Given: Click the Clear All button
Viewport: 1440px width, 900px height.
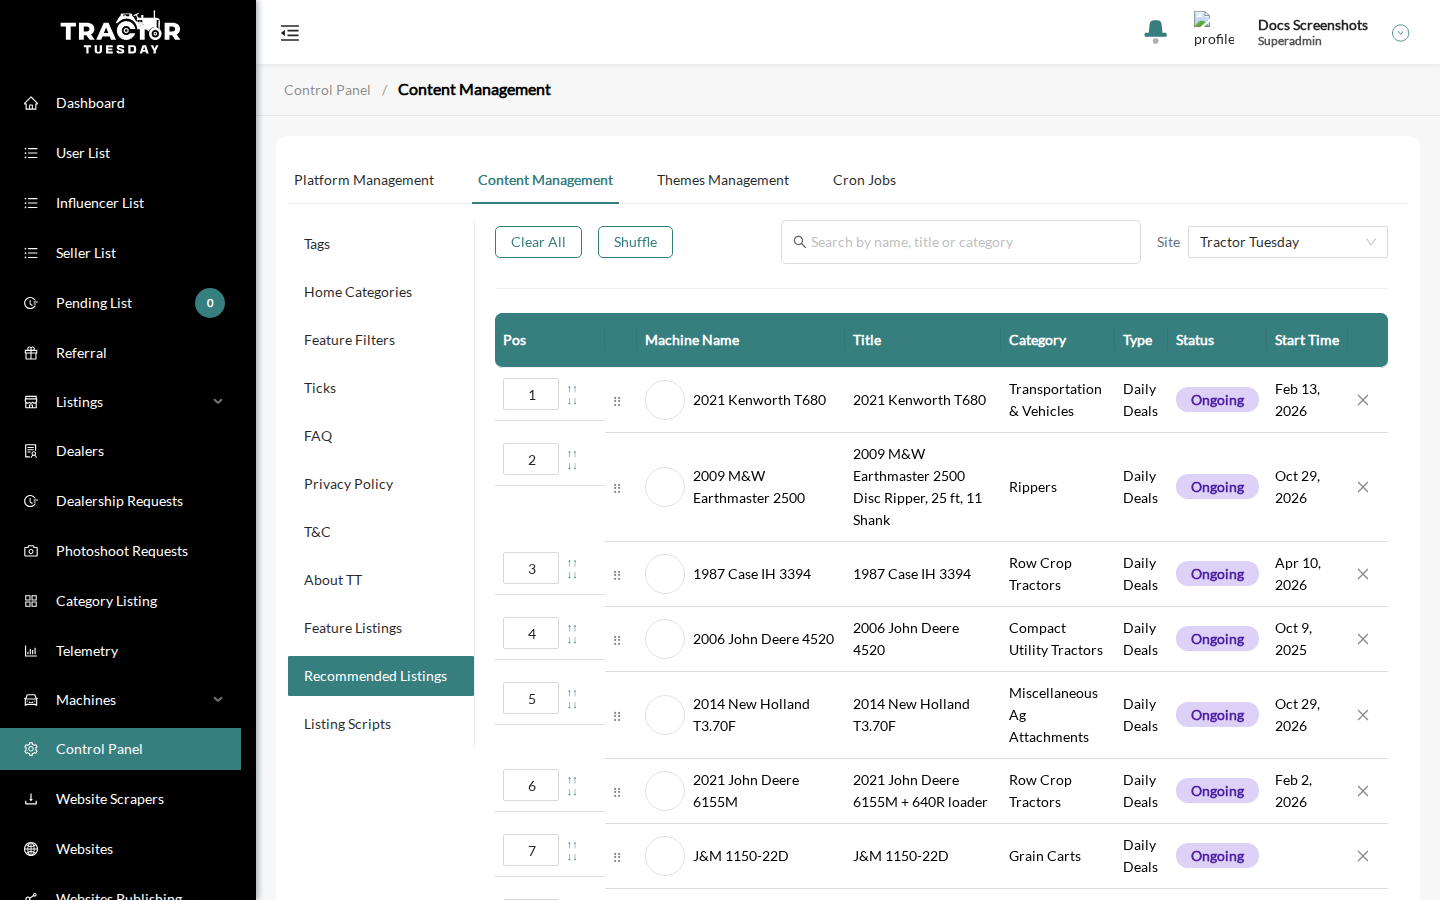Looking at the screenshot, I should [538, 242].
